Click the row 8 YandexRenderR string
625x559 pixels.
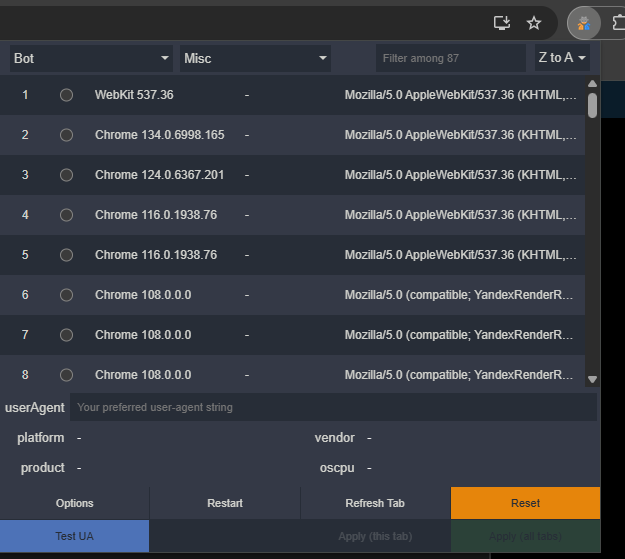(x=459, y=375)
